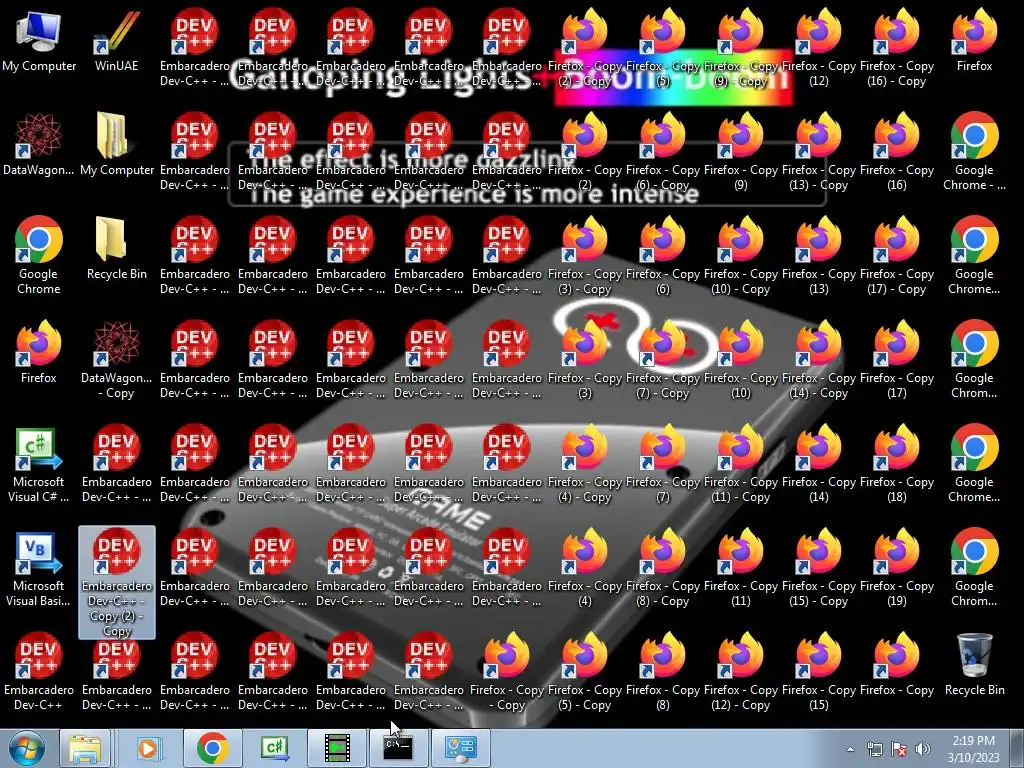This screenshot has height=768, width=1024.
Task: Select Firefox - Copy (2) shortcut
Action: click(x=584, y=152)
